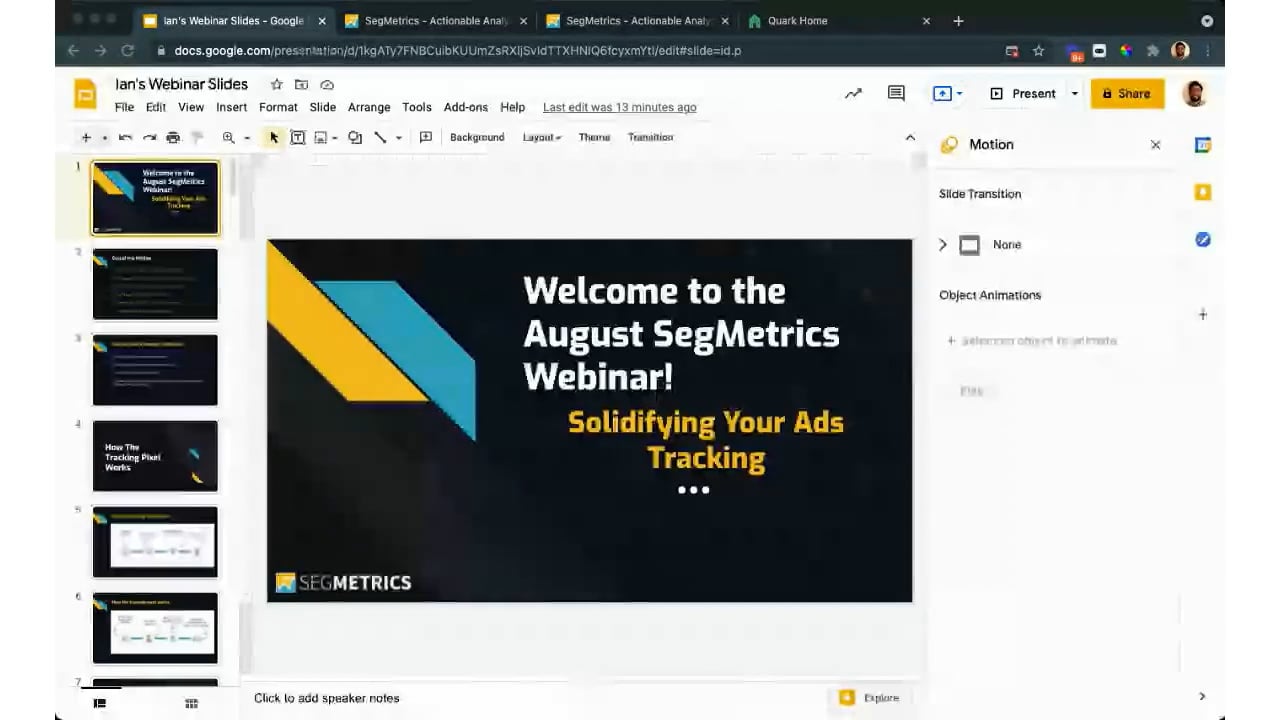Collapse the menus with the toolbar chevron
The image size is (1280, 720).
910,137
